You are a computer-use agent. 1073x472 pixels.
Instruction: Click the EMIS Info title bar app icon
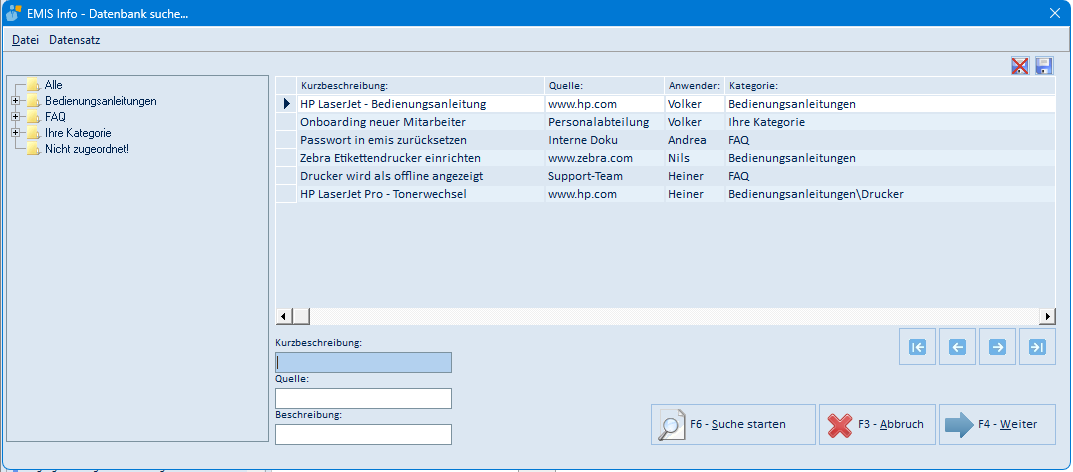coord(14,13)
